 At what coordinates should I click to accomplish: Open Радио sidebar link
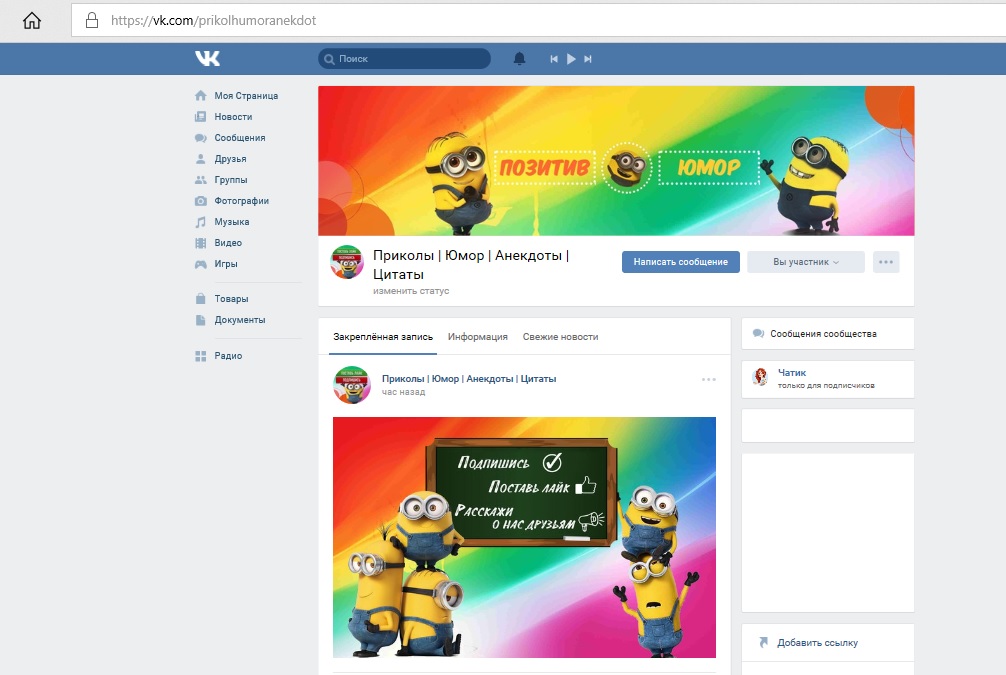(228, 355)
